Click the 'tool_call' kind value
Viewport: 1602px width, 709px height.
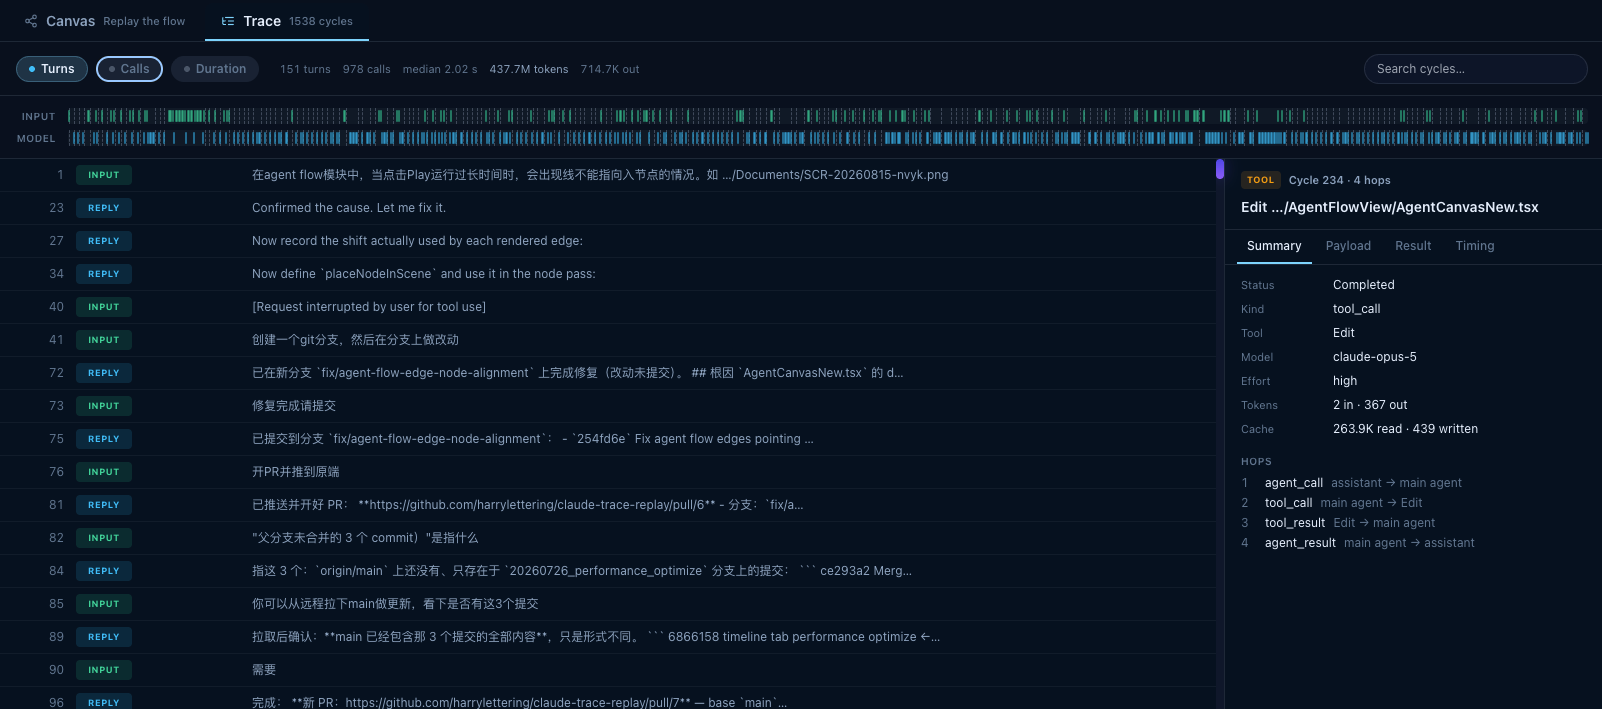tap(1357, 309)
